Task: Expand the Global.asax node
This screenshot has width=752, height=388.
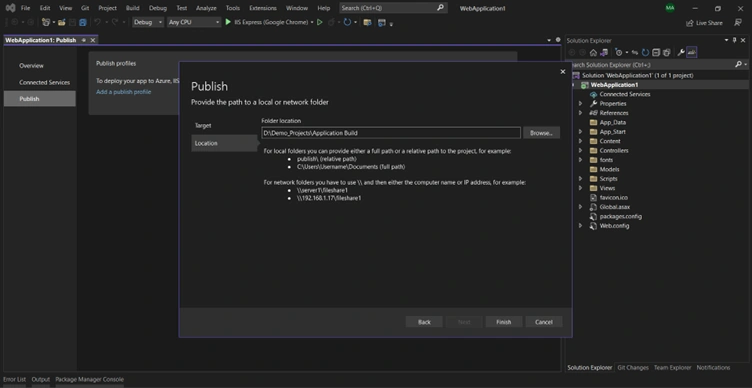Action: point(580,207)
